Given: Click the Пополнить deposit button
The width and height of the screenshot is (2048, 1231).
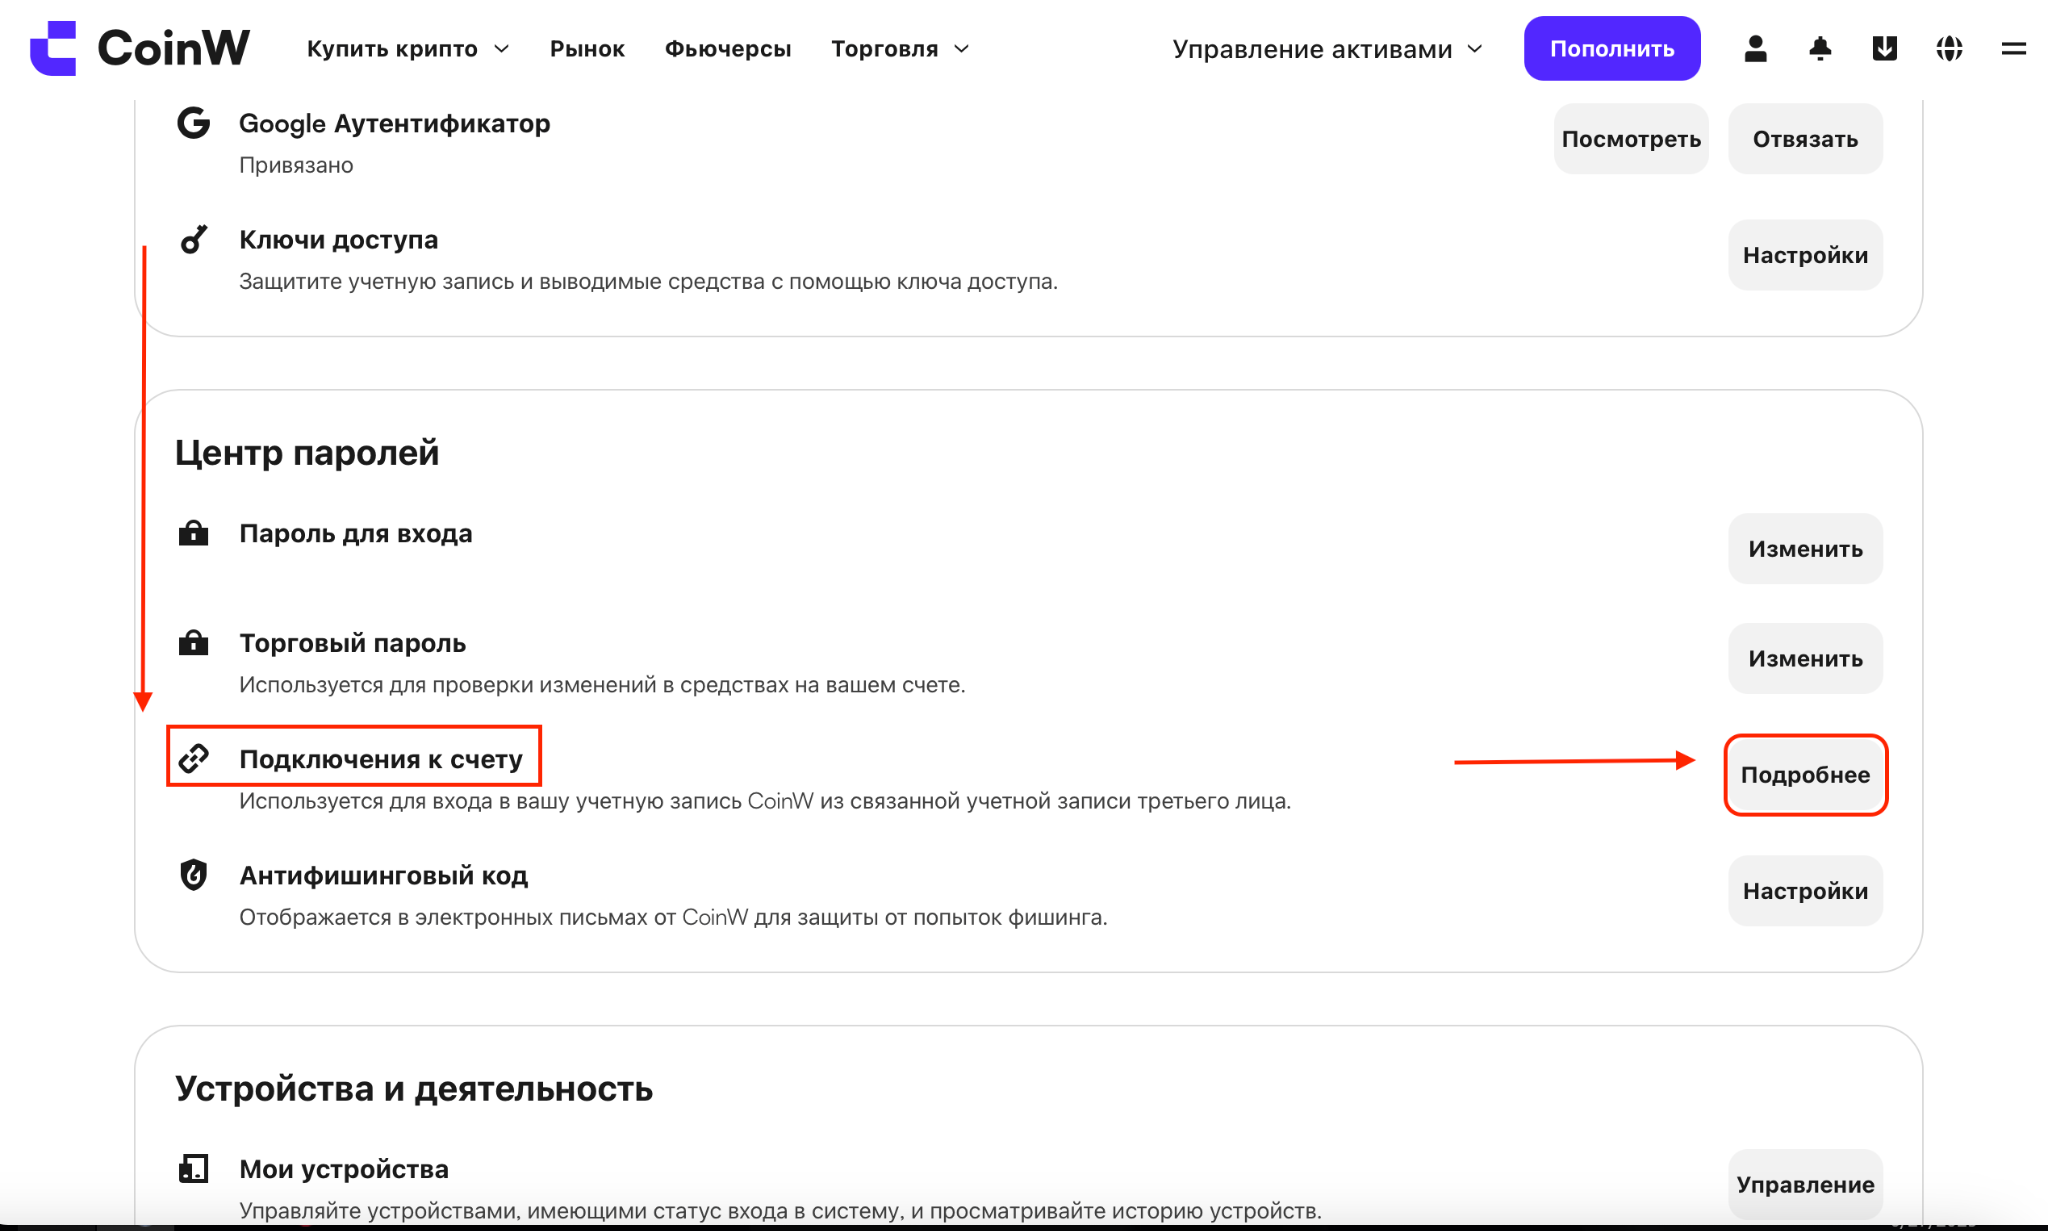Looking at the screenshot, I should click(x=1612, y=48).
